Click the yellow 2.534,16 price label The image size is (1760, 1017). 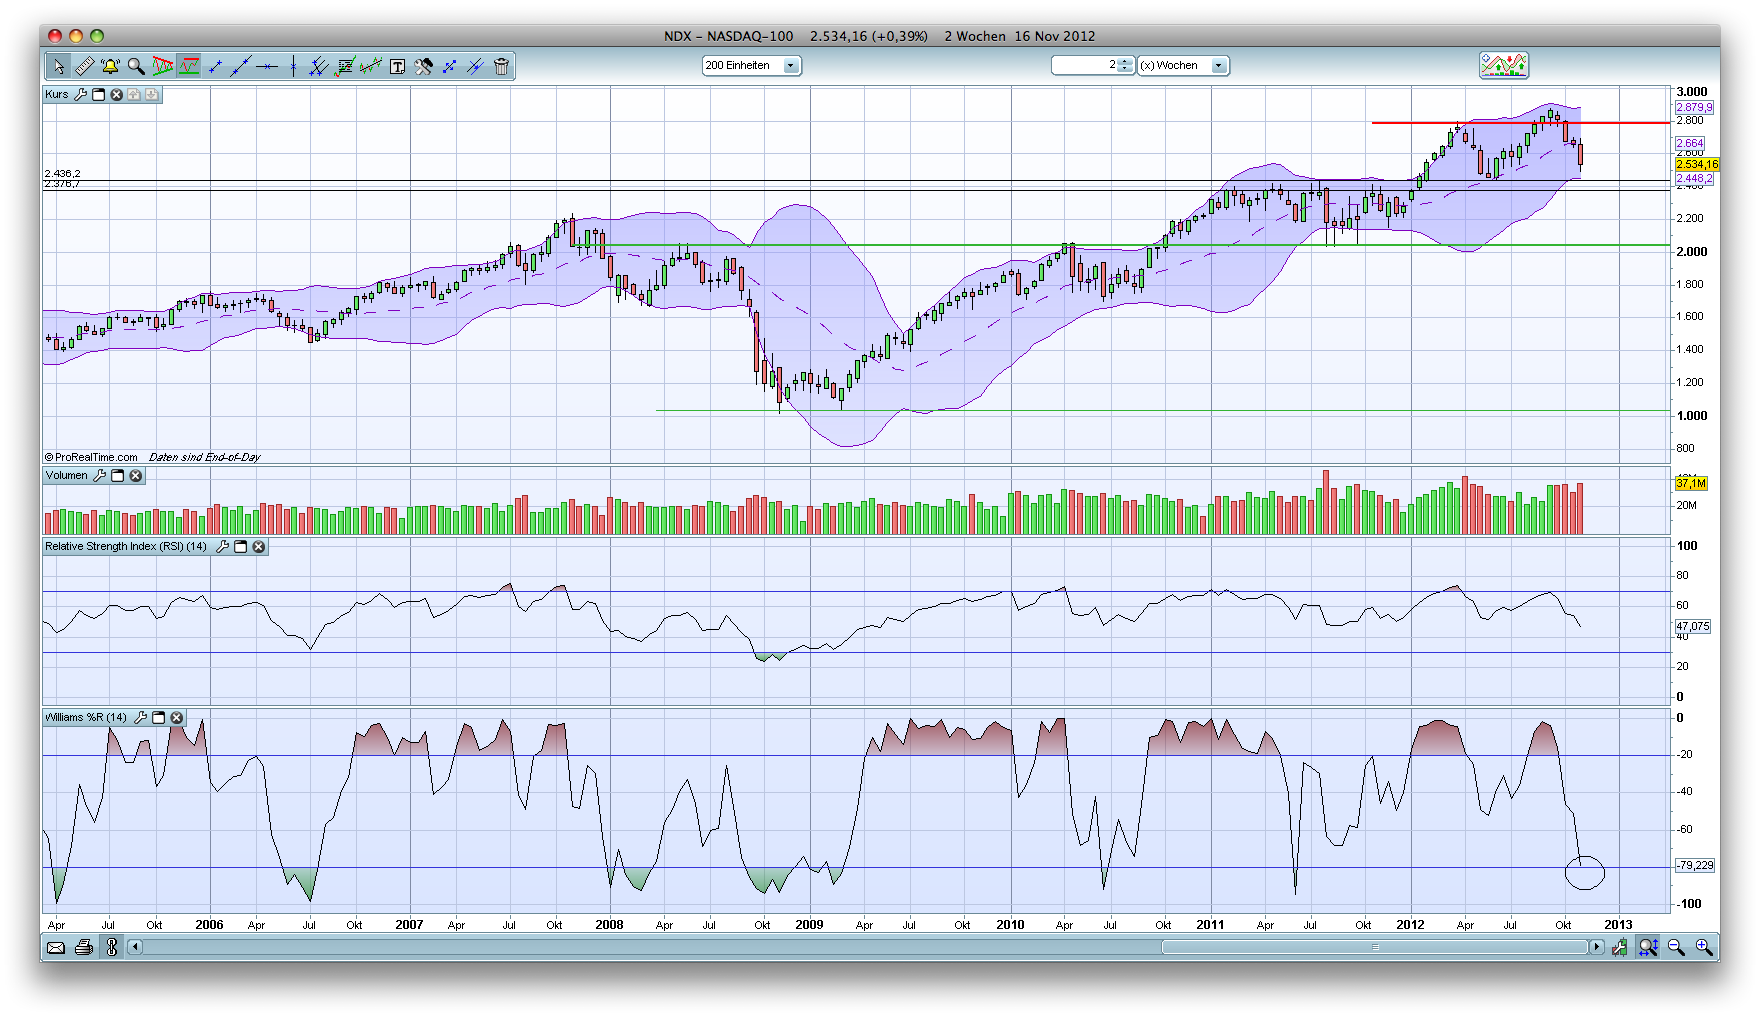click(1697, 164)
